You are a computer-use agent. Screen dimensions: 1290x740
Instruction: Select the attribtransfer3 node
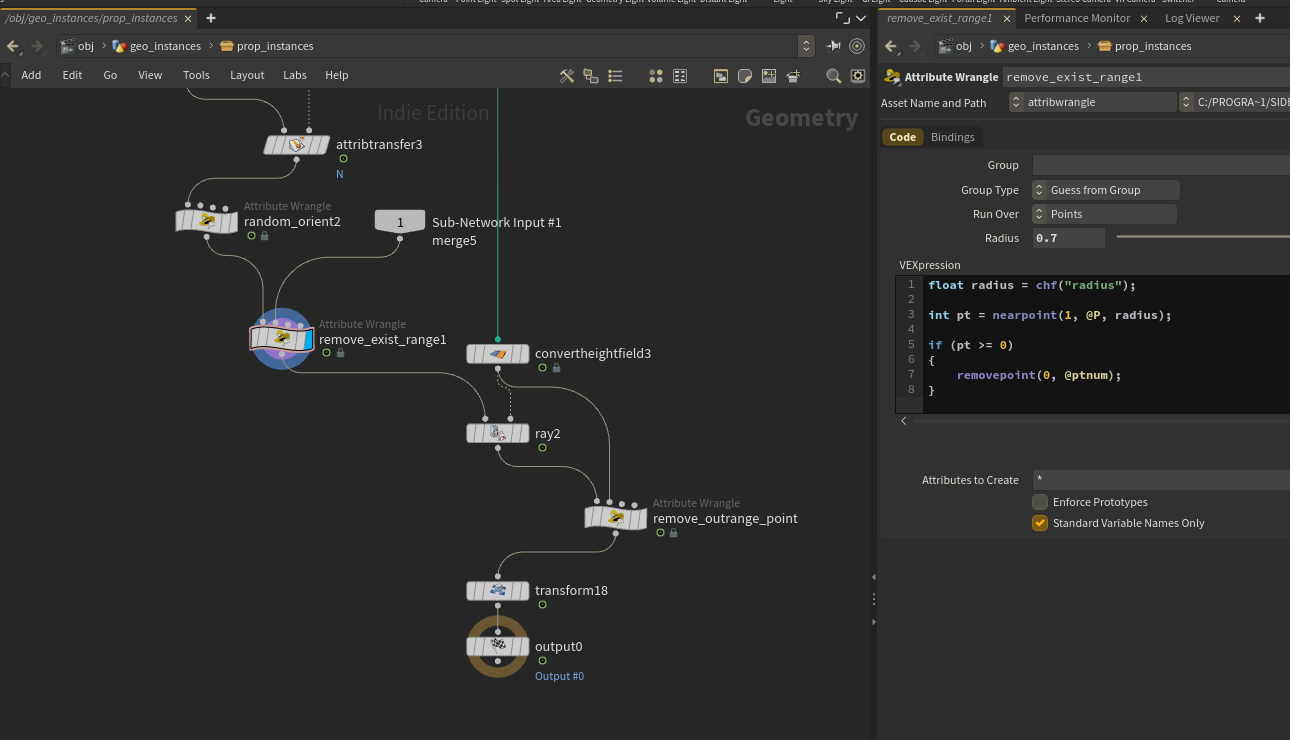(296, 145)
